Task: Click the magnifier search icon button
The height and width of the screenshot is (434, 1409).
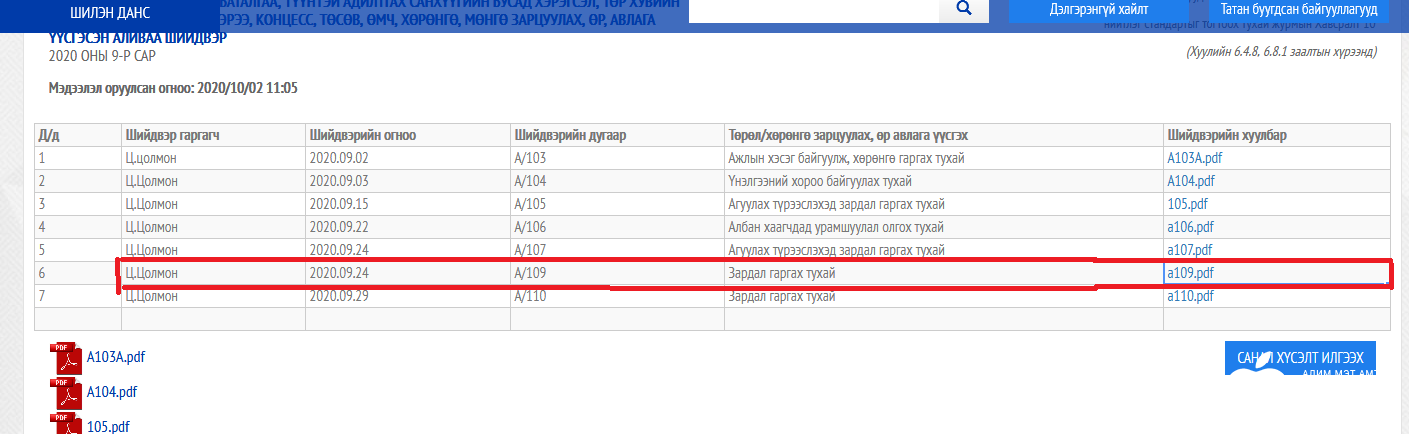Action: [x=964, y=9]
